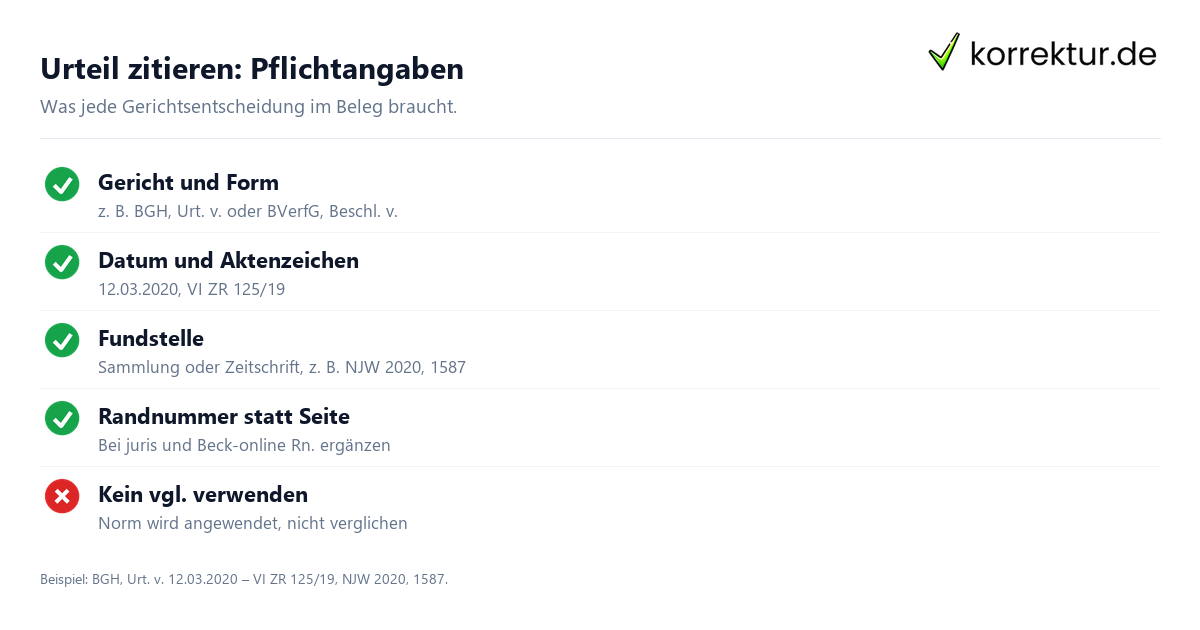Screen dimensions: 1200x630
Task: Click the subtitle about Gerichtsentscheidung im Beleg
Action: tap(249, 106)
